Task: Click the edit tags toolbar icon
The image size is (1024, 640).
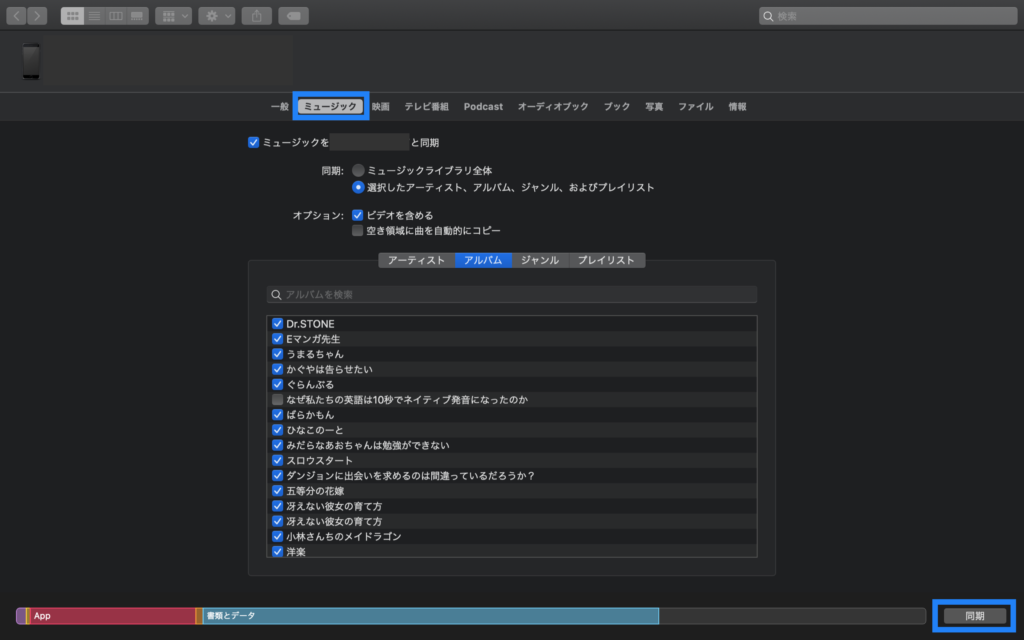Action: pyautogui.click(x=294, y=16)
